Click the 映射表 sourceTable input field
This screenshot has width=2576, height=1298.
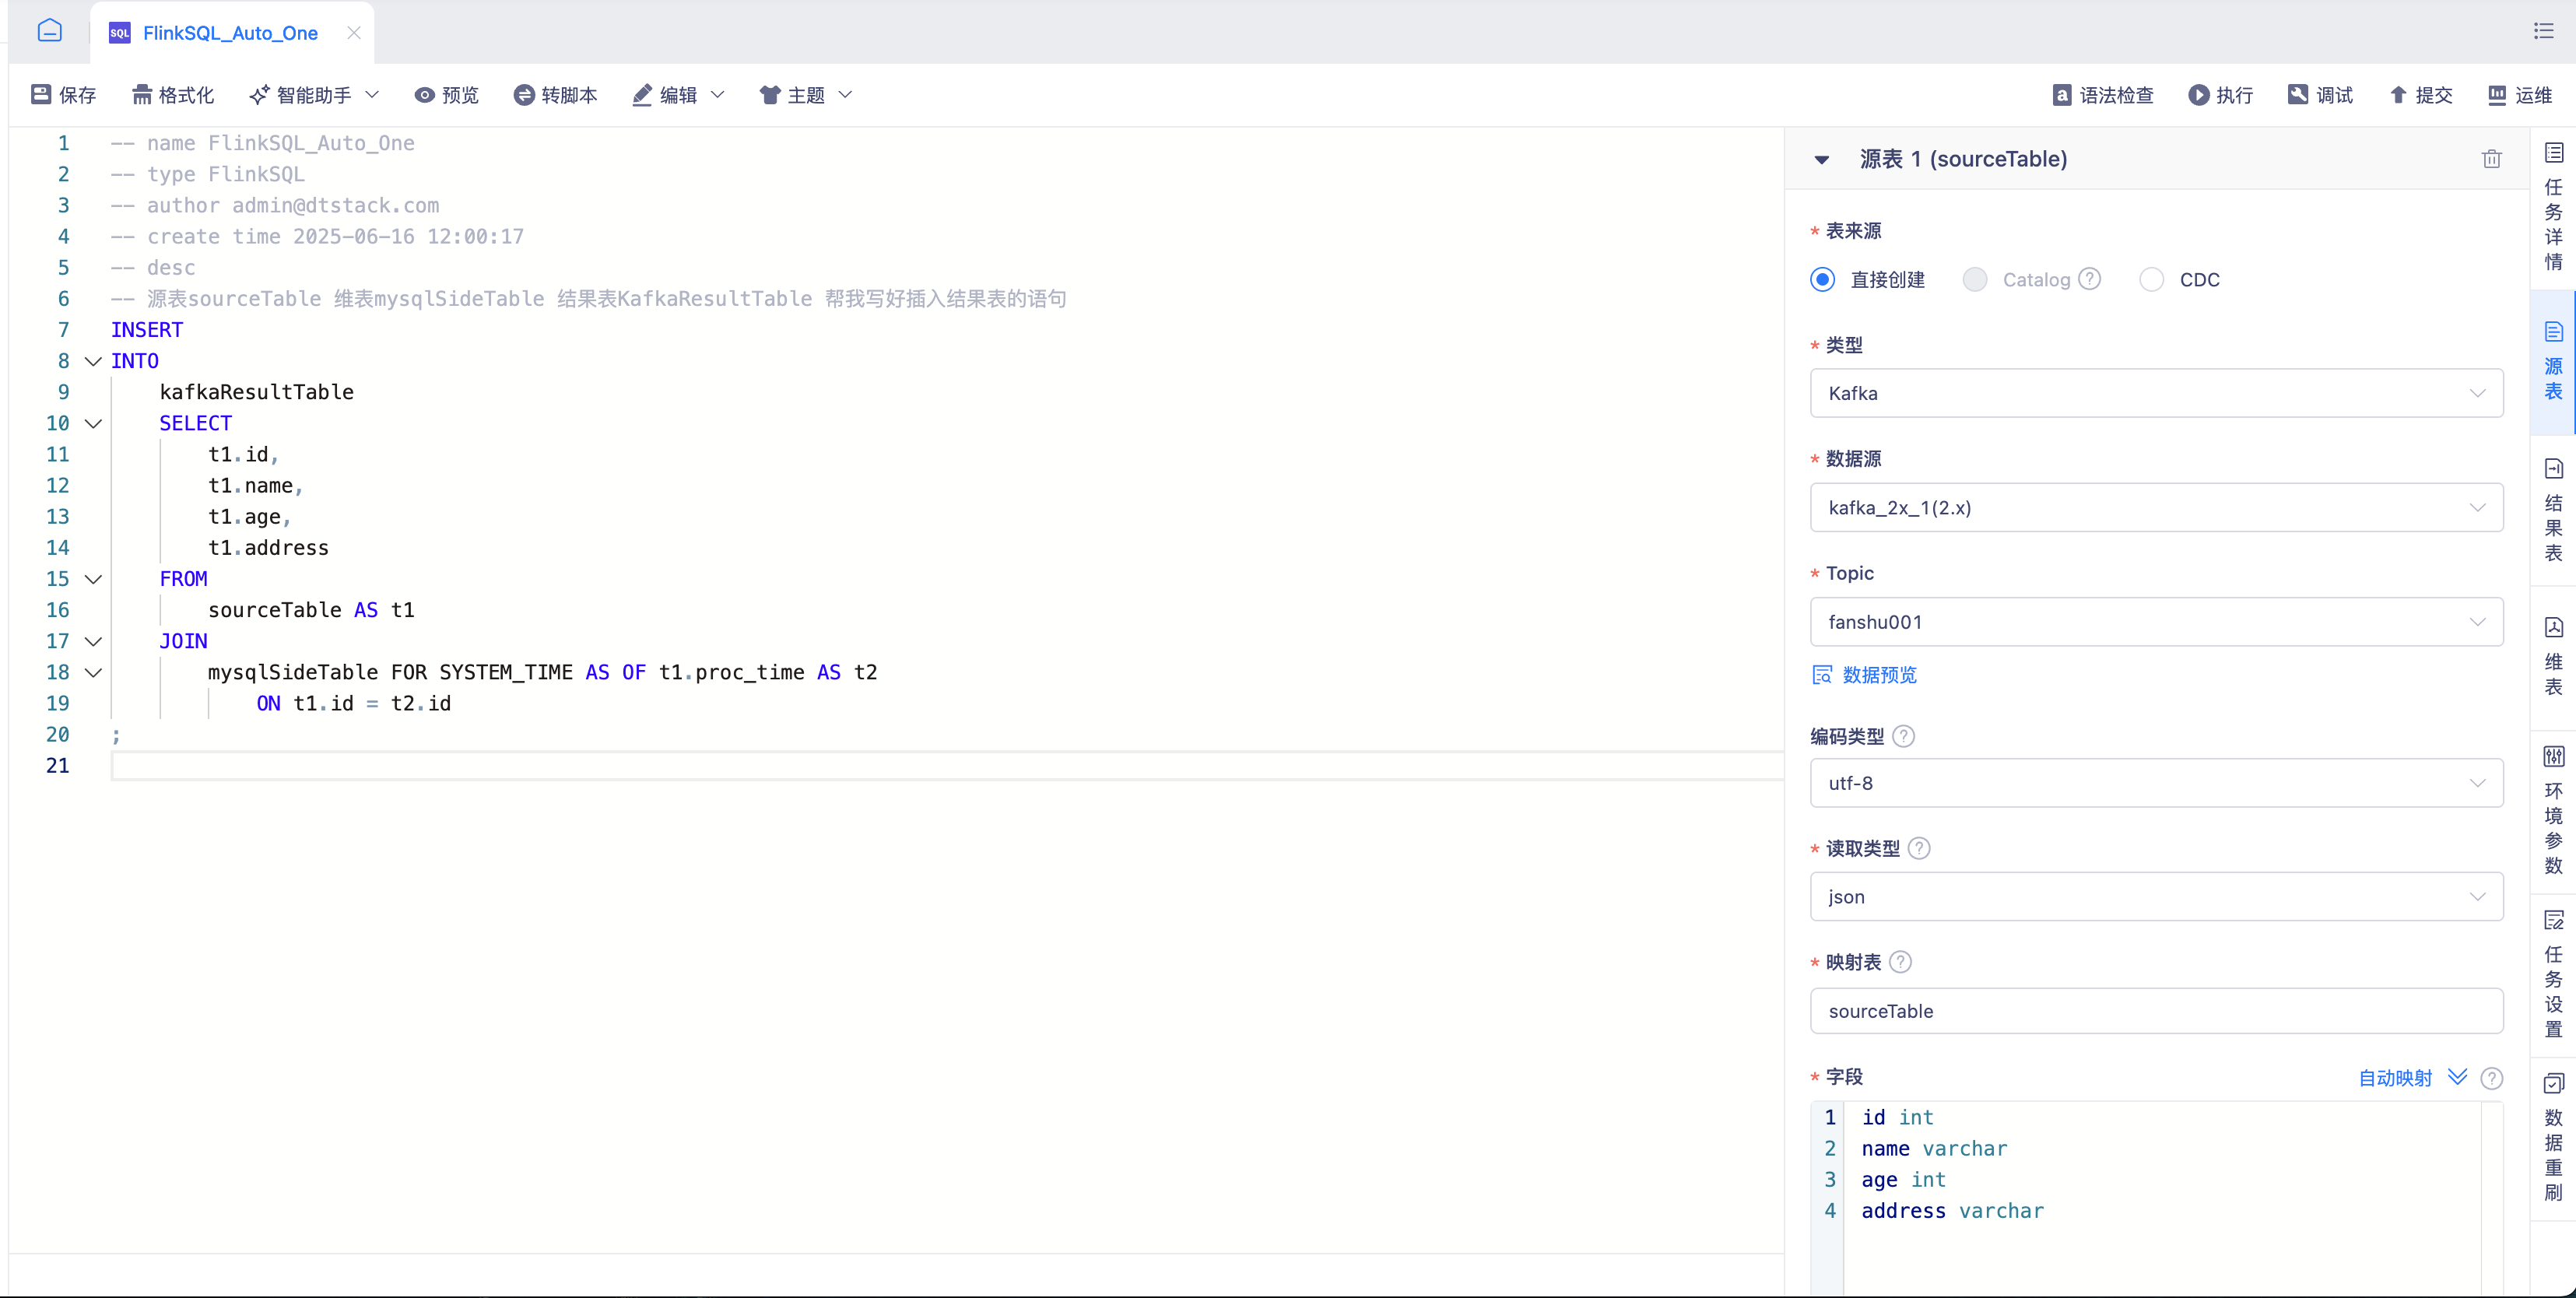(x=2156, y=1010)
